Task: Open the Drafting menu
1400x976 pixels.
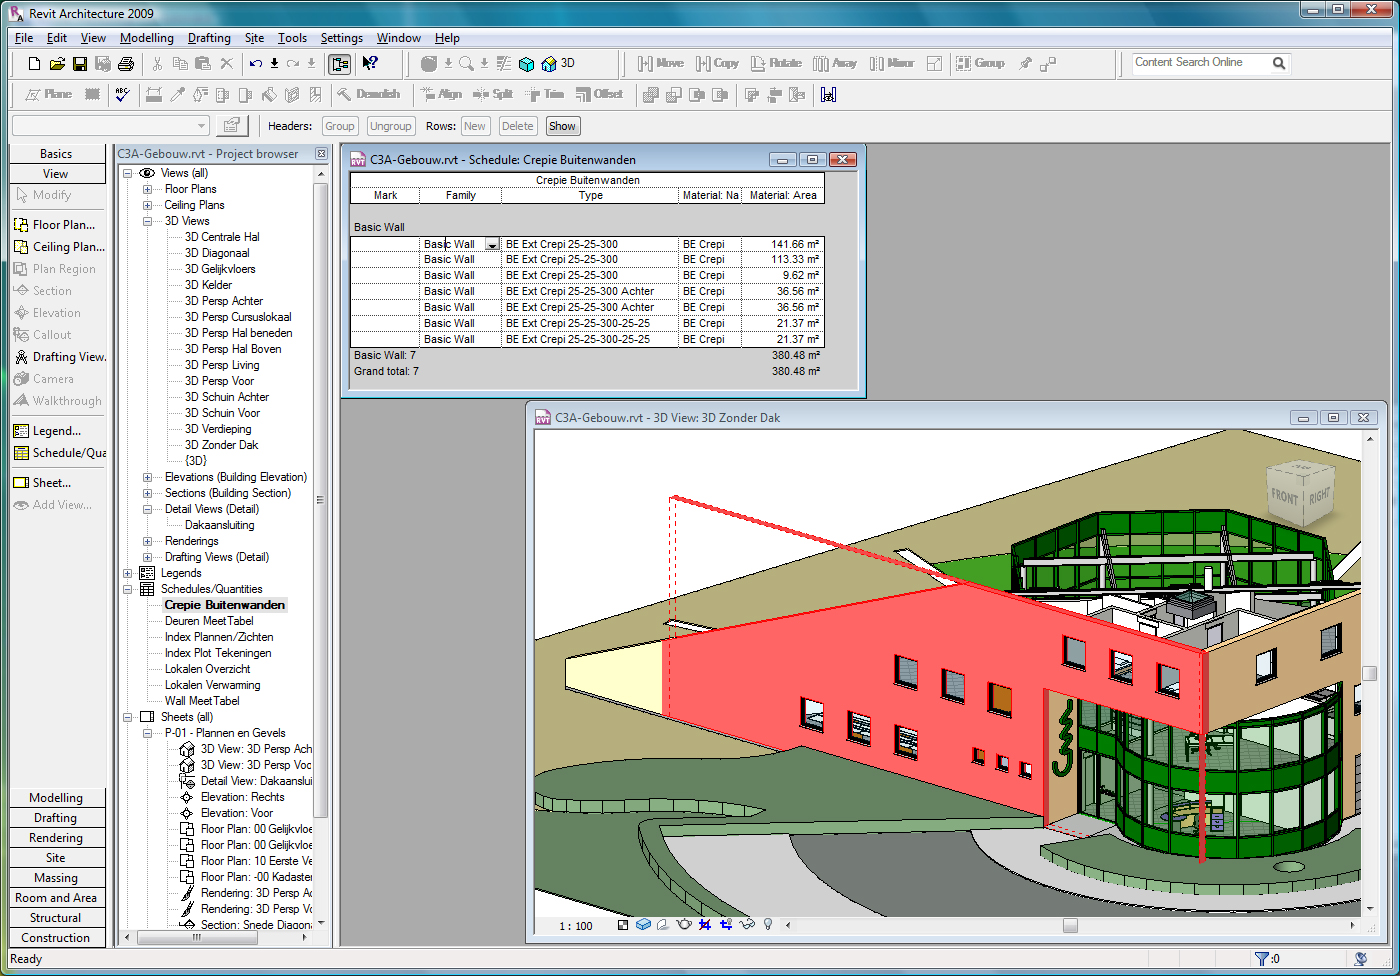Action: [209, 38]
